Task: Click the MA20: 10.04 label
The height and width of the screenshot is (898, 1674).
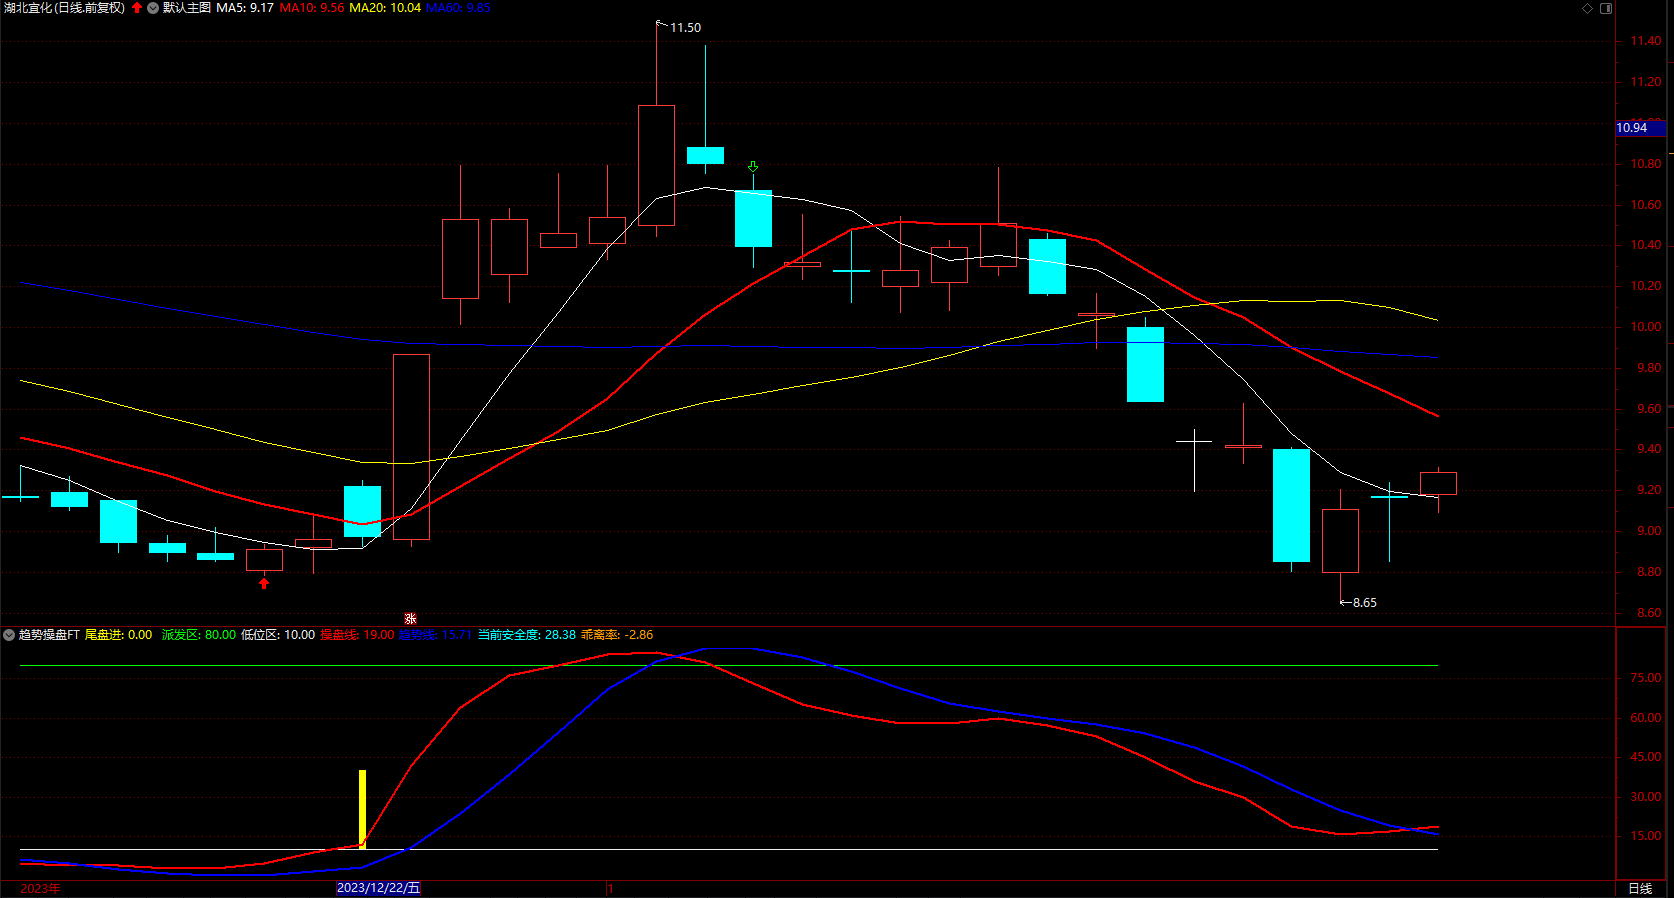Action: coord(385,8)
